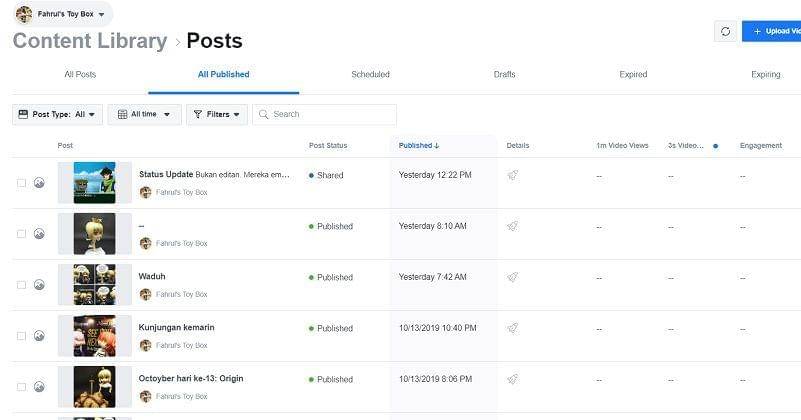This screenshot has width=801, height=420.
Task: Switch to the Scheduled tab
Action: click(x=370, y=75)
